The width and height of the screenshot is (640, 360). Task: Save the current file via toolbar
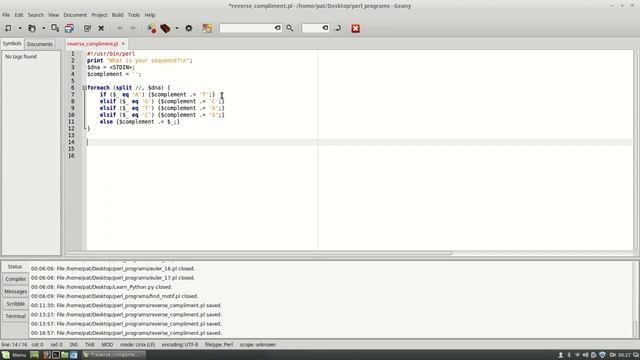point(55,28)
